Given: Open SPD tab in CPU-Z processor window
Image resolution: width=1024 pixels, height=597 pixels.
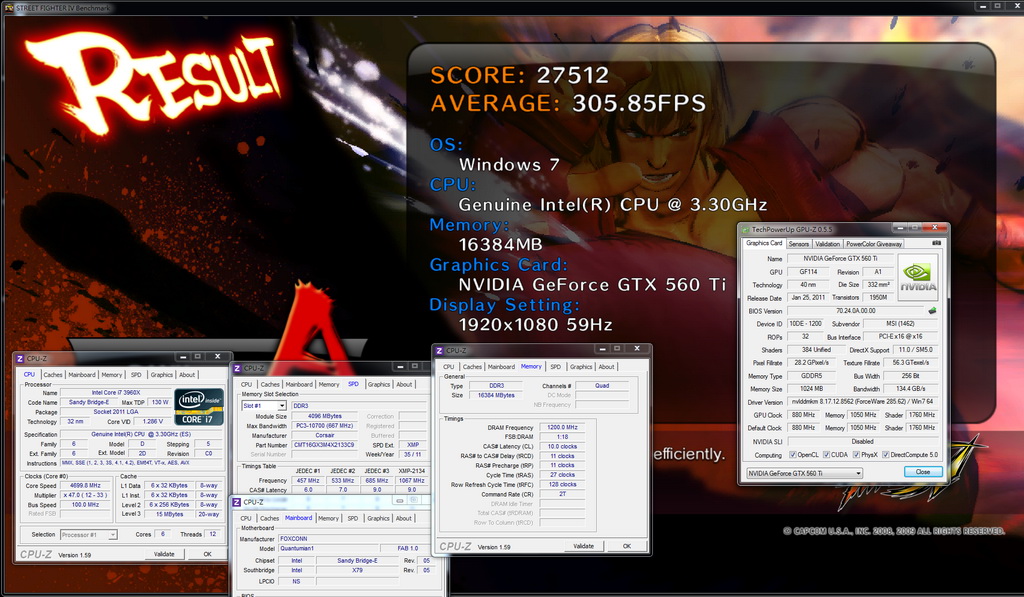Looking at the screenshot, I should click(x=136, y=375).
